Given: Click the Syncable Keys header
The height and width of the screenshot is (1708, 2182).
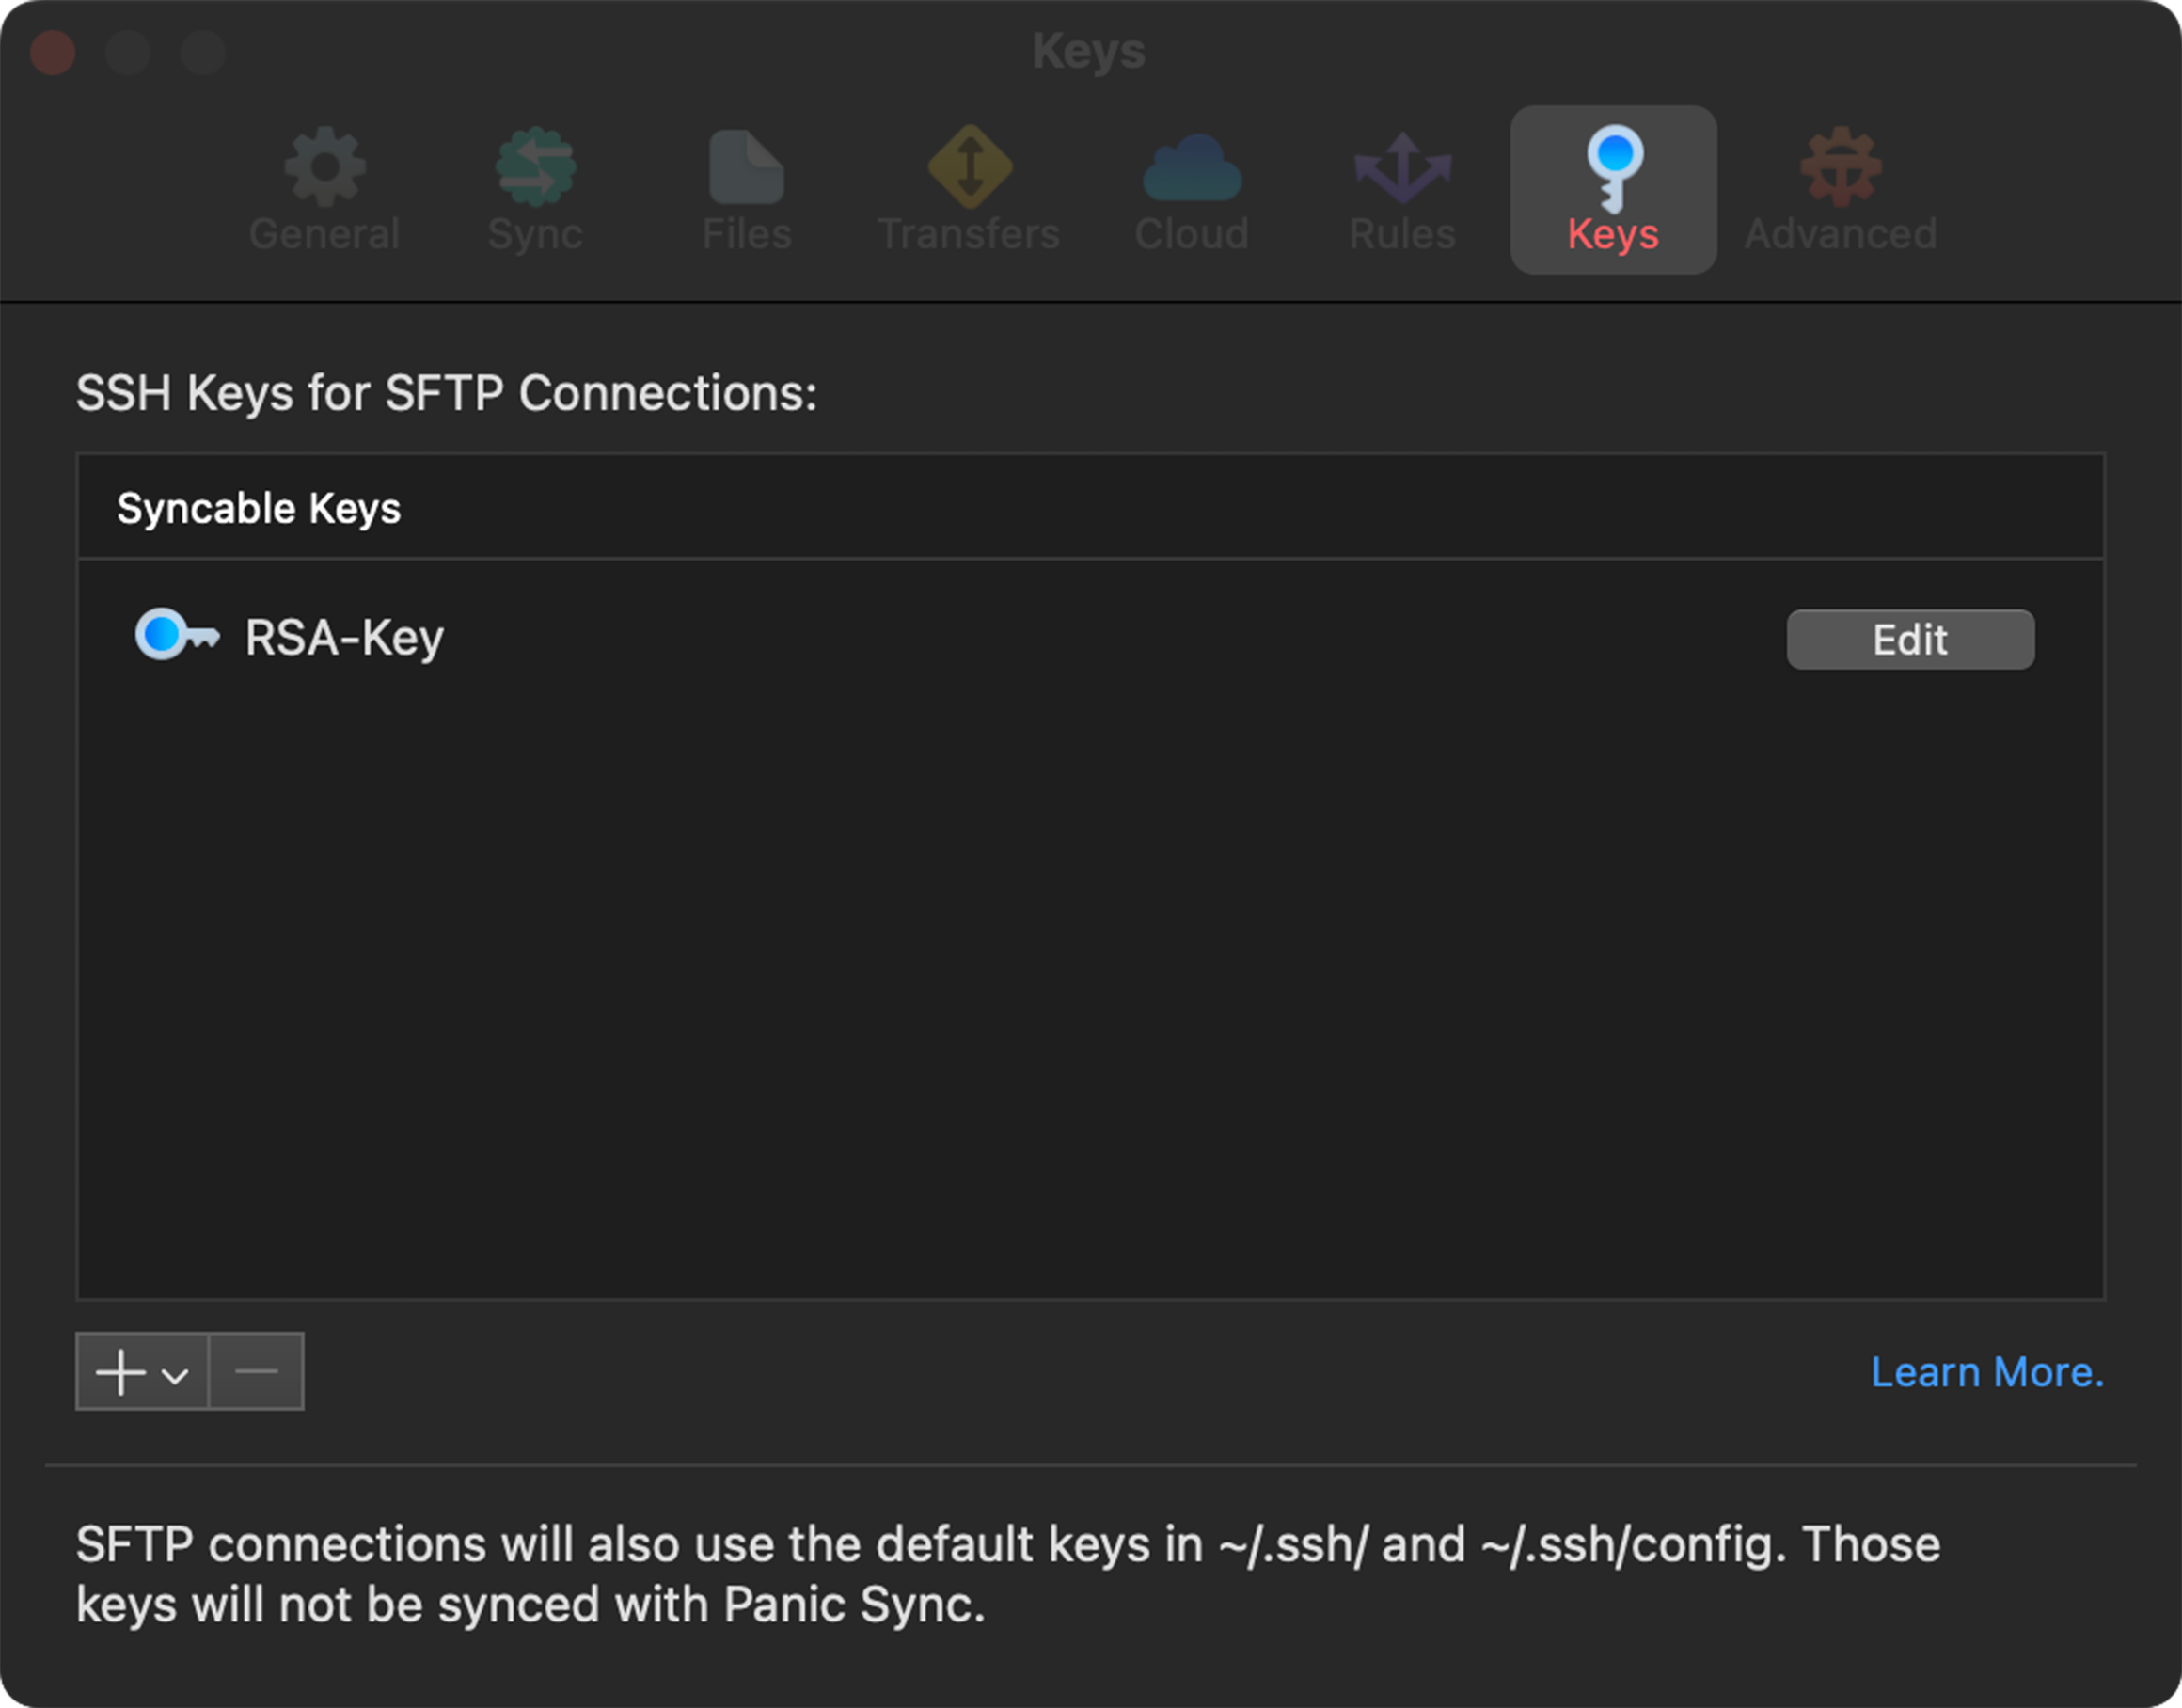Looking at the screenshot, I should pos(258,508).
